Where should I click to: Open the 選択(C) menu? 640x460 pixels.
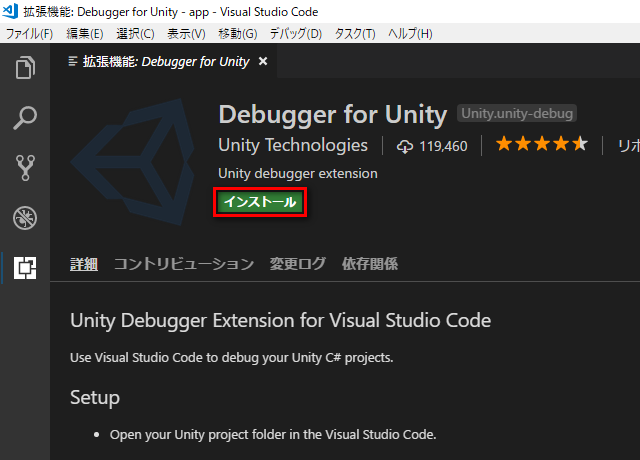135,33
